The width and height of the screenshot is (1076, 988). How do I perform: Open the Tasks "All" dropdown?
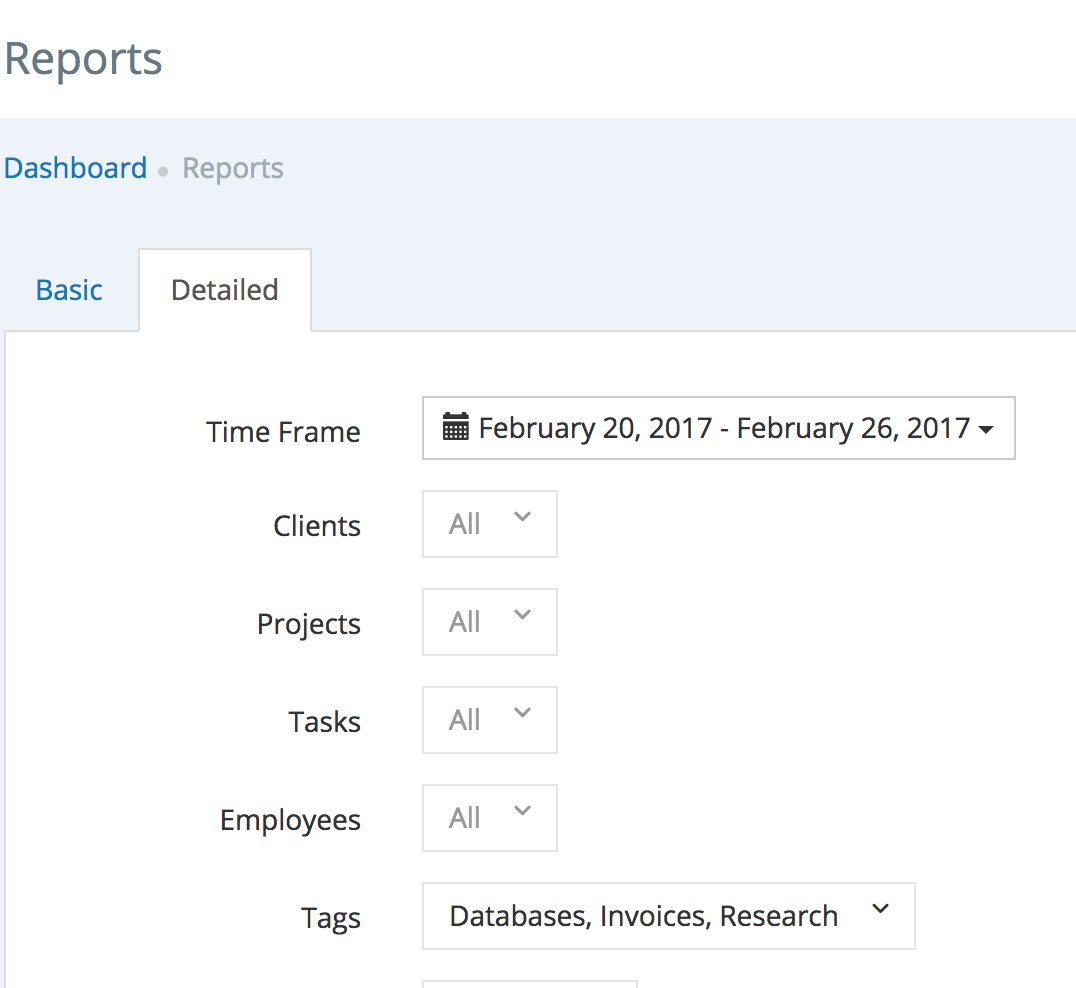[x=489, y=720]
